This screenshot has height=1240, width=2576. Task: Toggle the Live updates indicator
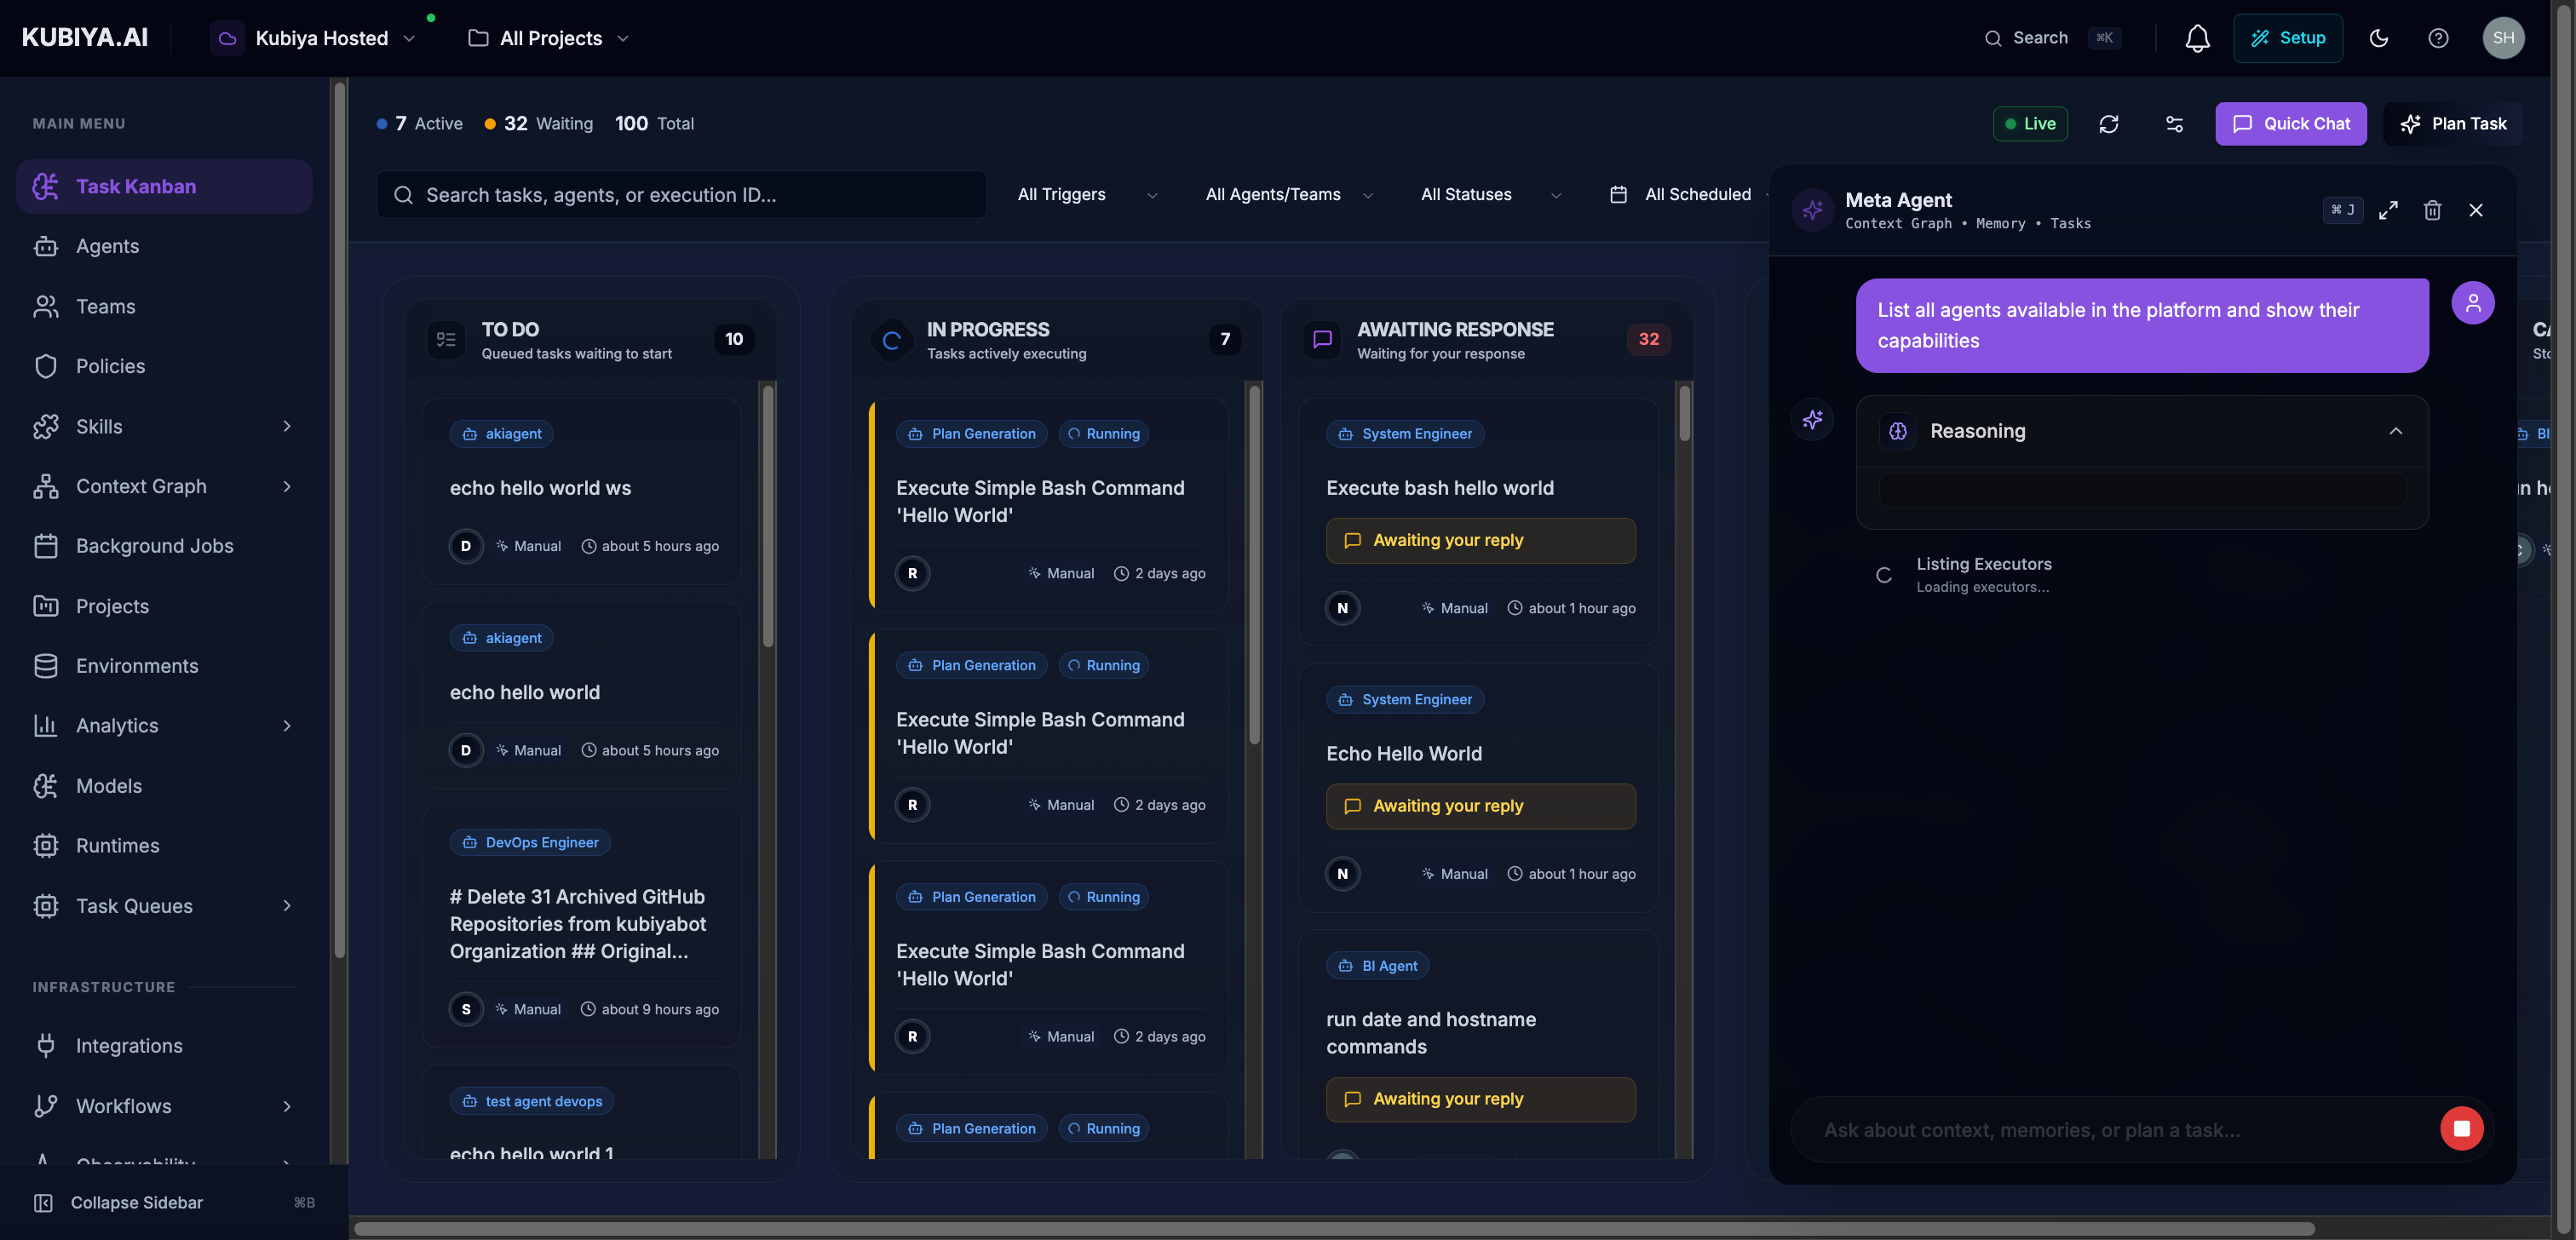[x=2030, y=124]
